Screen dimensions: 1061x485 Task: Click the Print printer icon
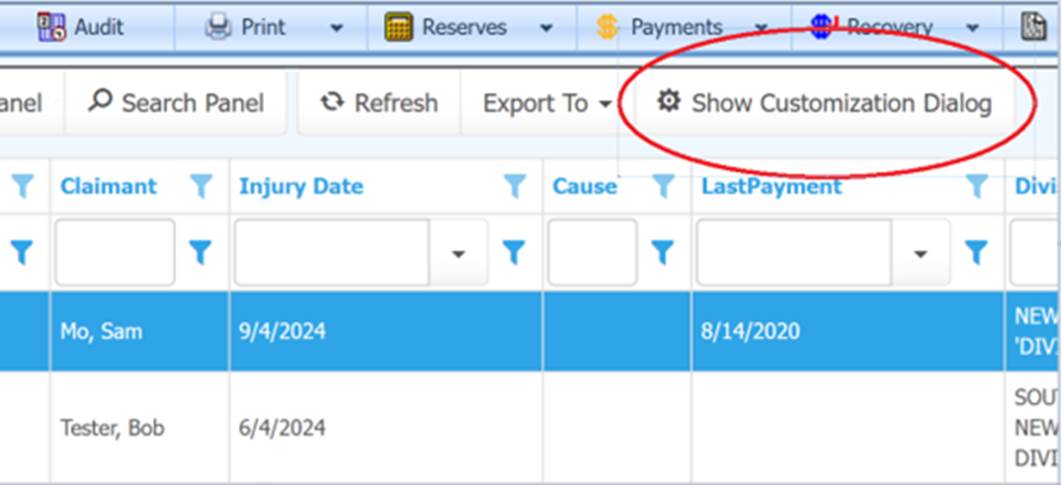point(218,27)
